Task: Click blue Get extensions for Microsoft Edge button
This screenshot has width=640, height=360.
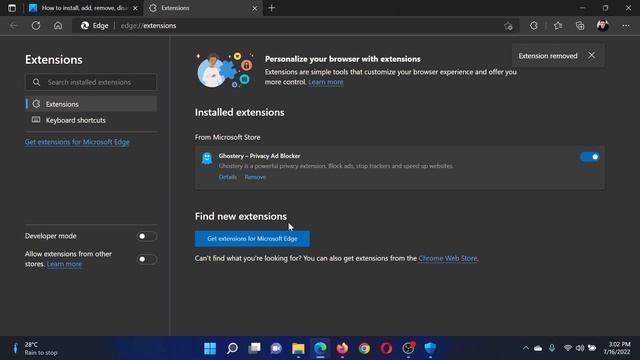Action: [x=252, y=238]
